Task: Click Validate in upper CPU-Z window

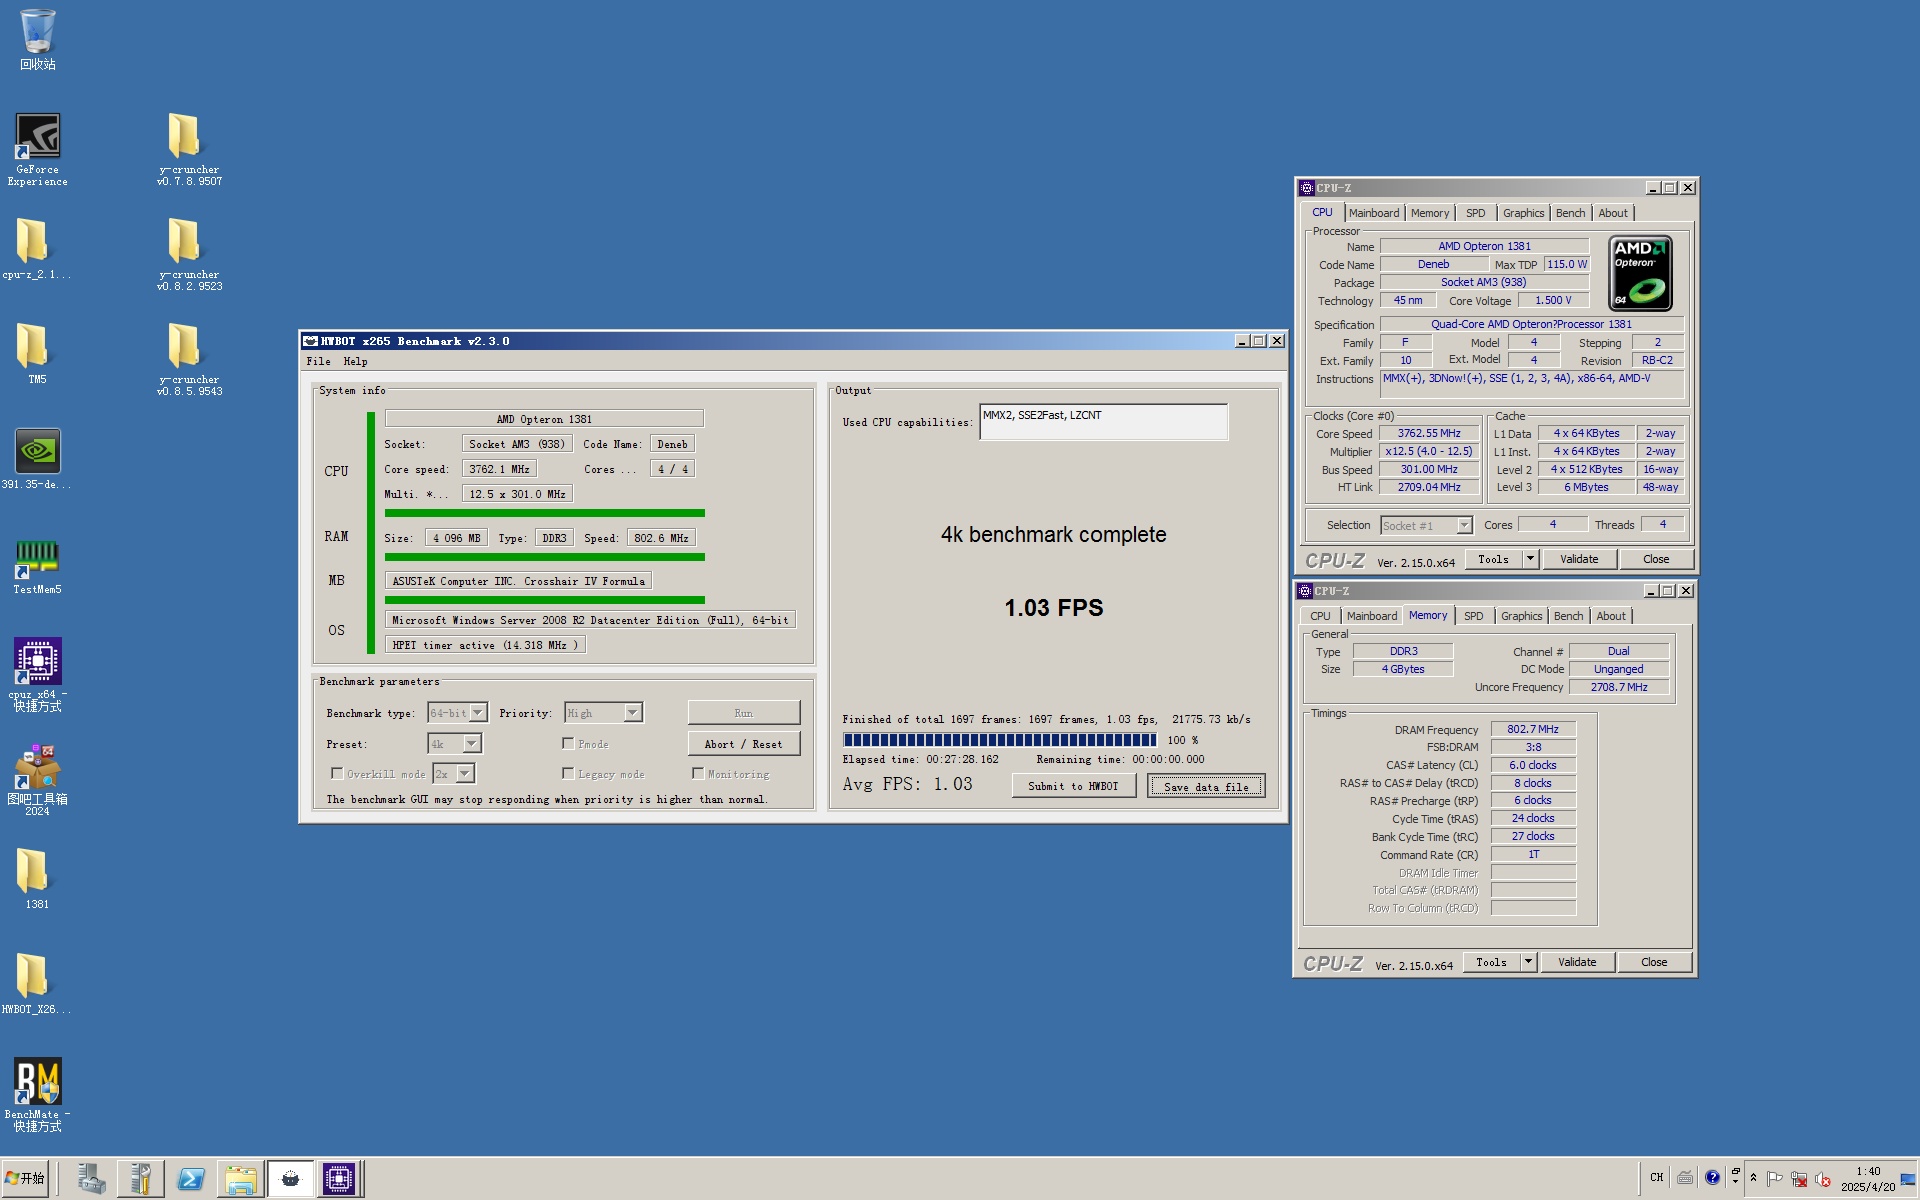Action: coord(1579,559)
